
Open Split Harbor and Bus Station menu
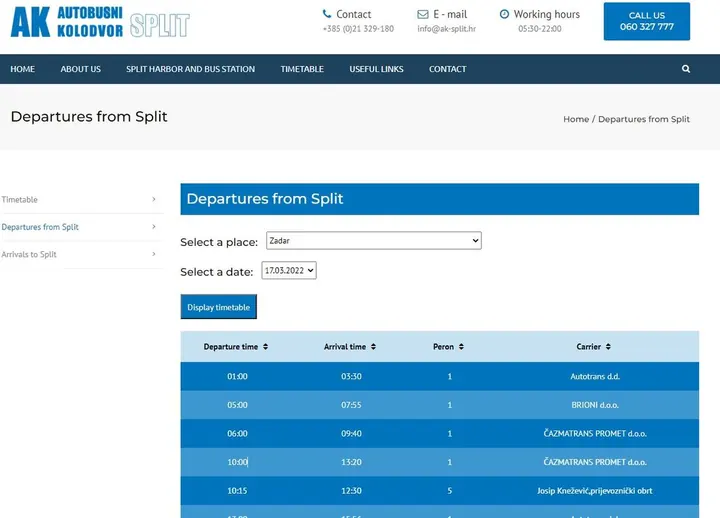click(x=191, y=69)
